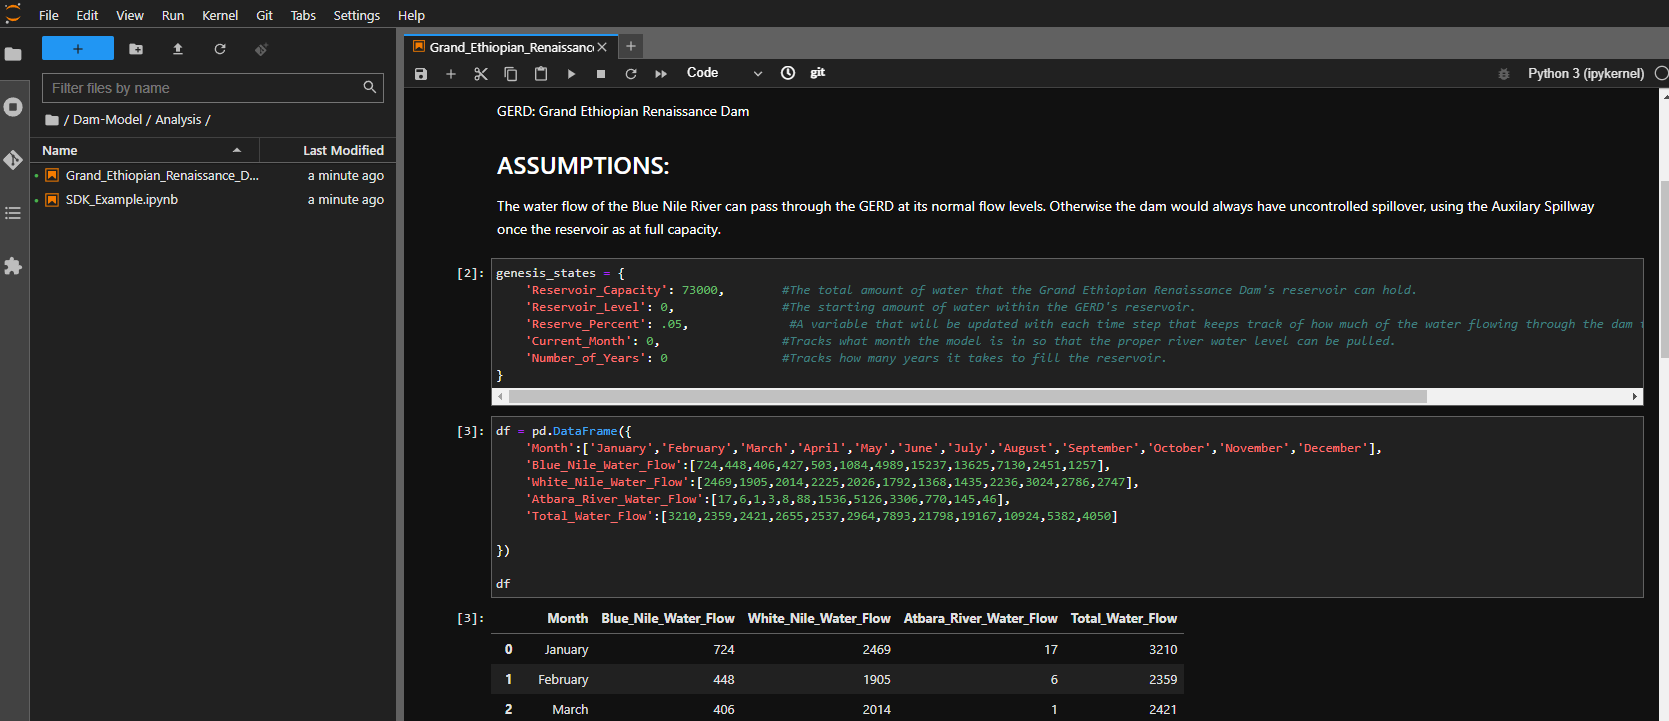
Task: Open the View menu
Action: pos(130,15)
